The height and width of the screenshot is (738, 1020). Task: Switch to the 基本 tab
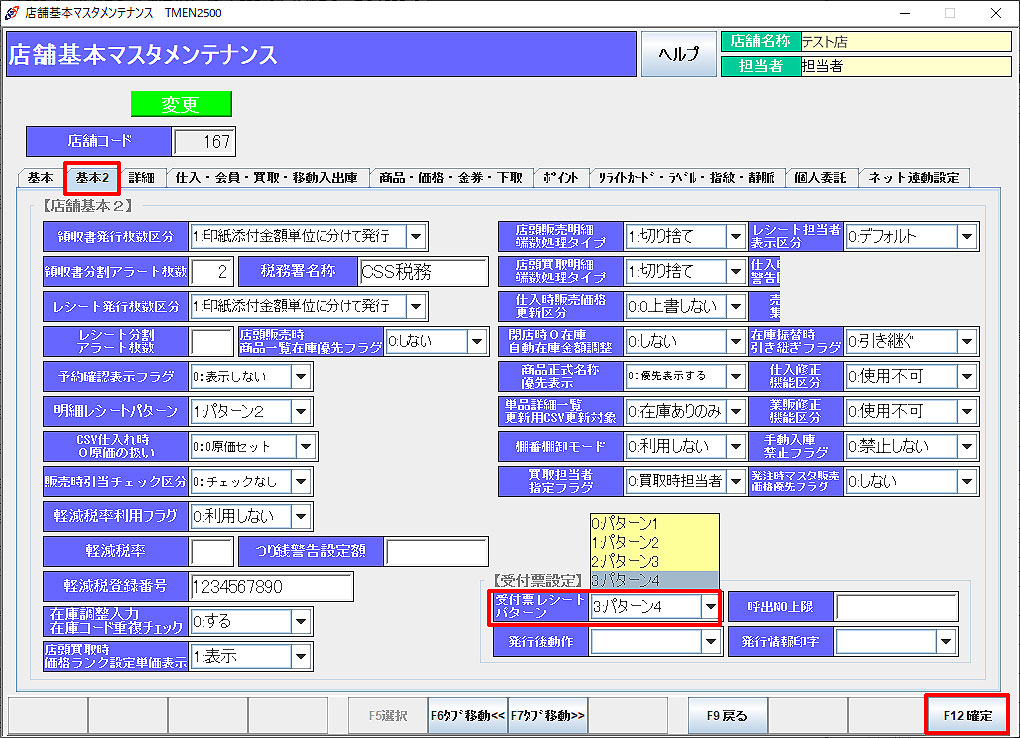click(41, 178)
